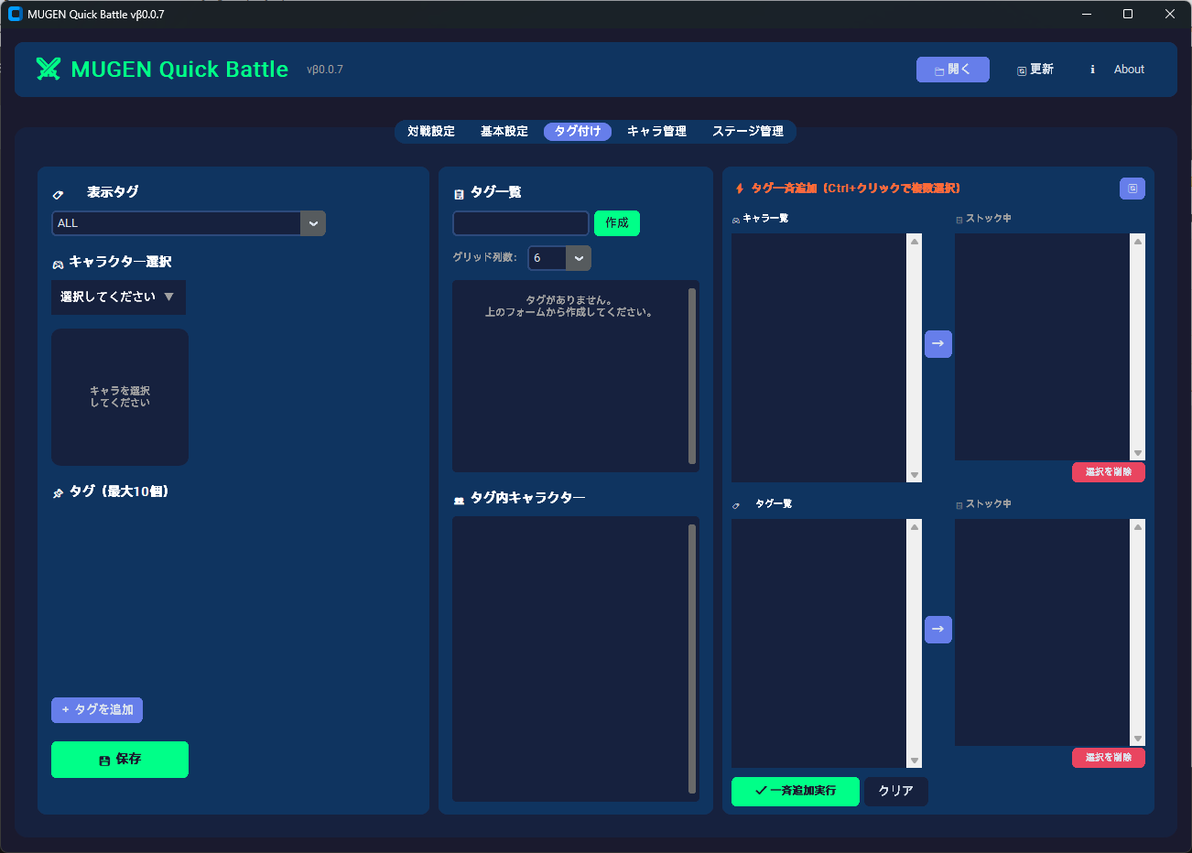Click the people icon beside タグ内キャラクター
1192x853 pixels.
point(458,500)
